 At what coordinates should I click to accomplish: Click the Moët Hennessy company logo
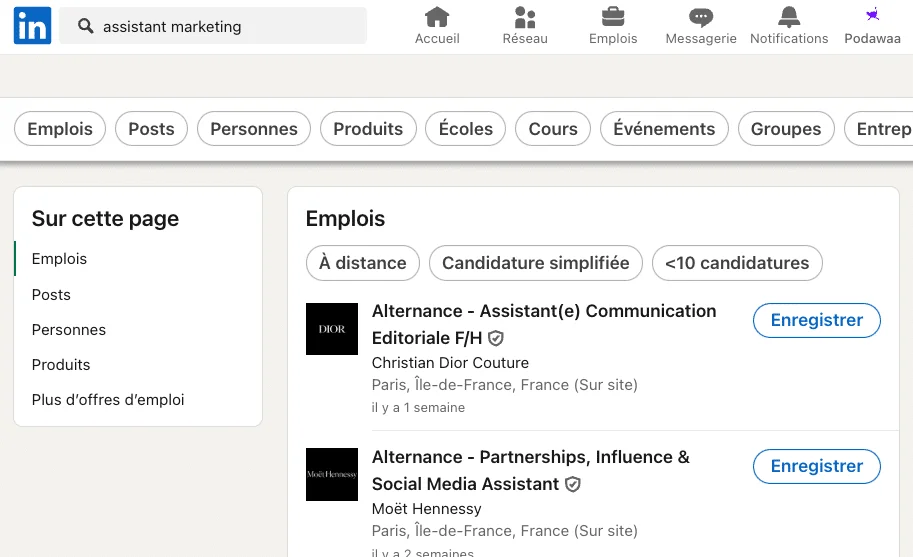(332, 474)
